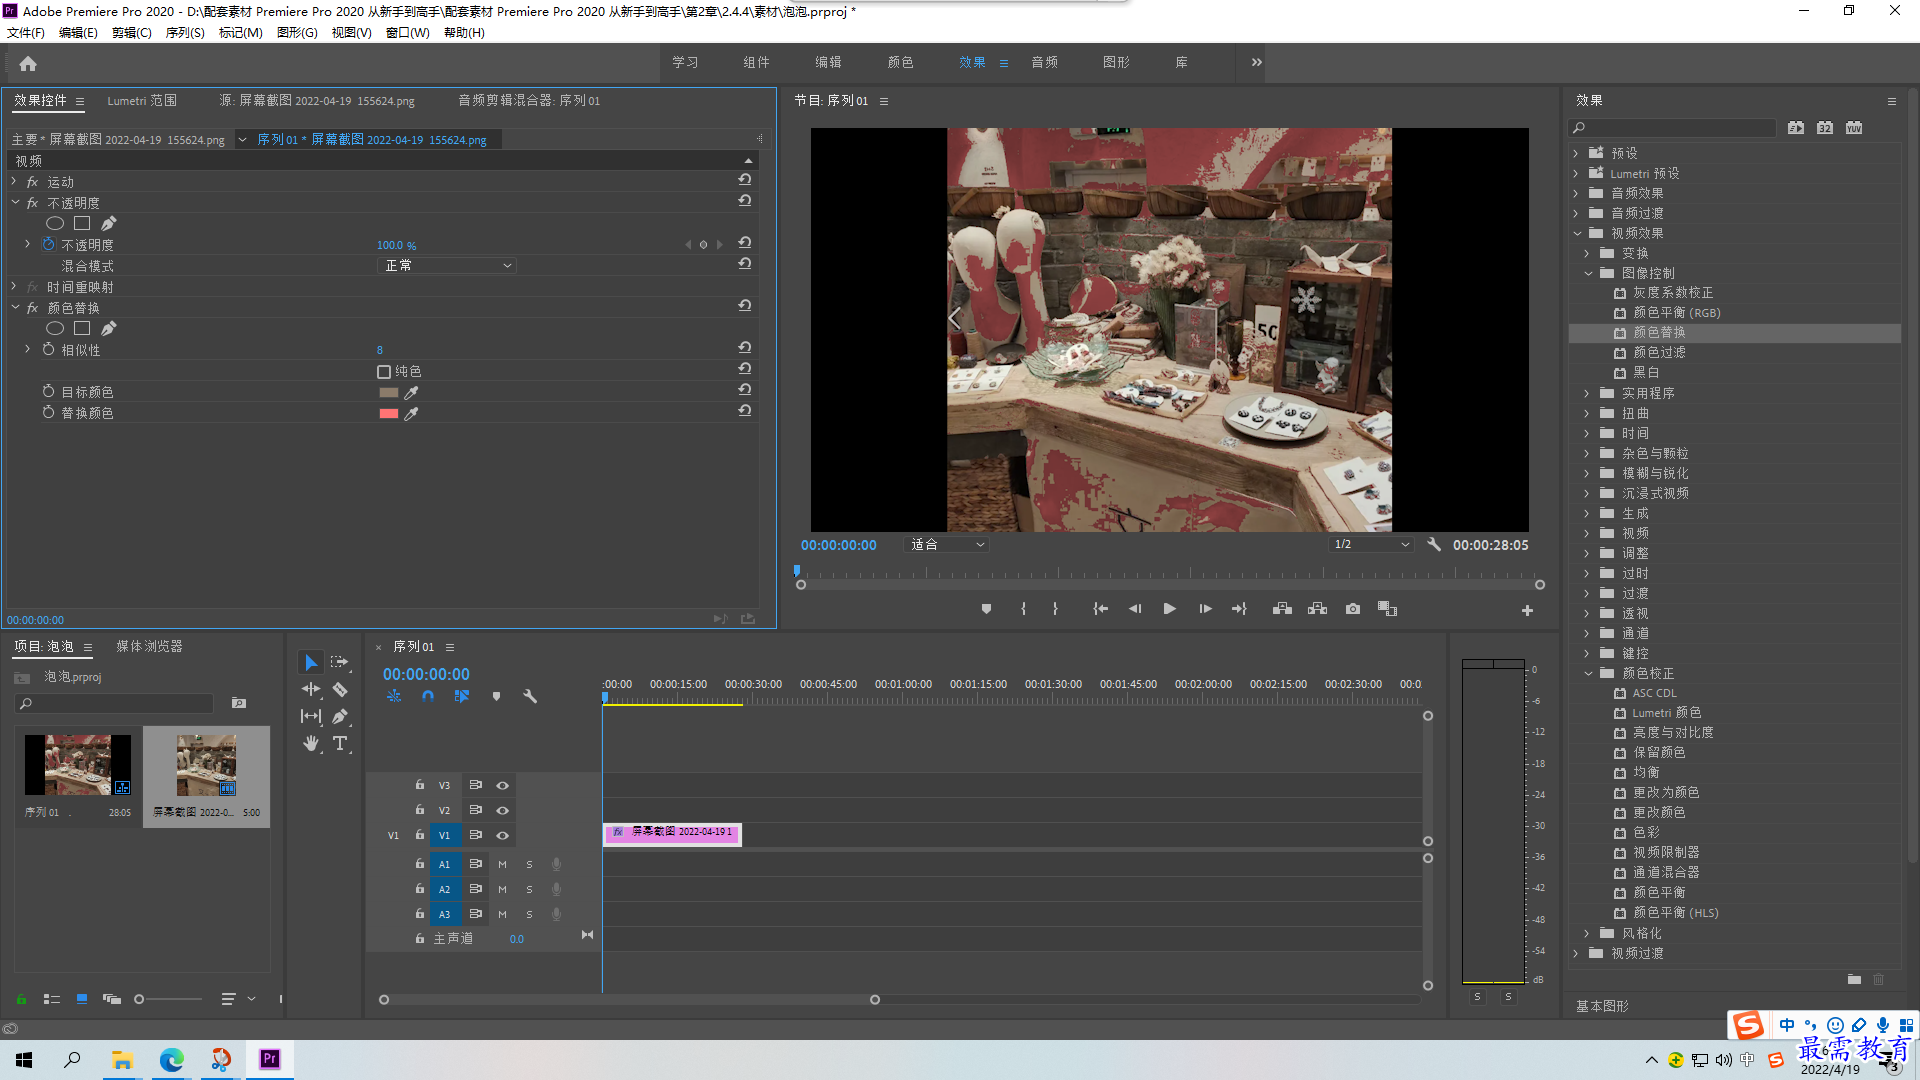The width and height of the screenshot is (1920, 1080).
Task: Open 混合模式 dropdown showing 正常
Action: (447, 266)
